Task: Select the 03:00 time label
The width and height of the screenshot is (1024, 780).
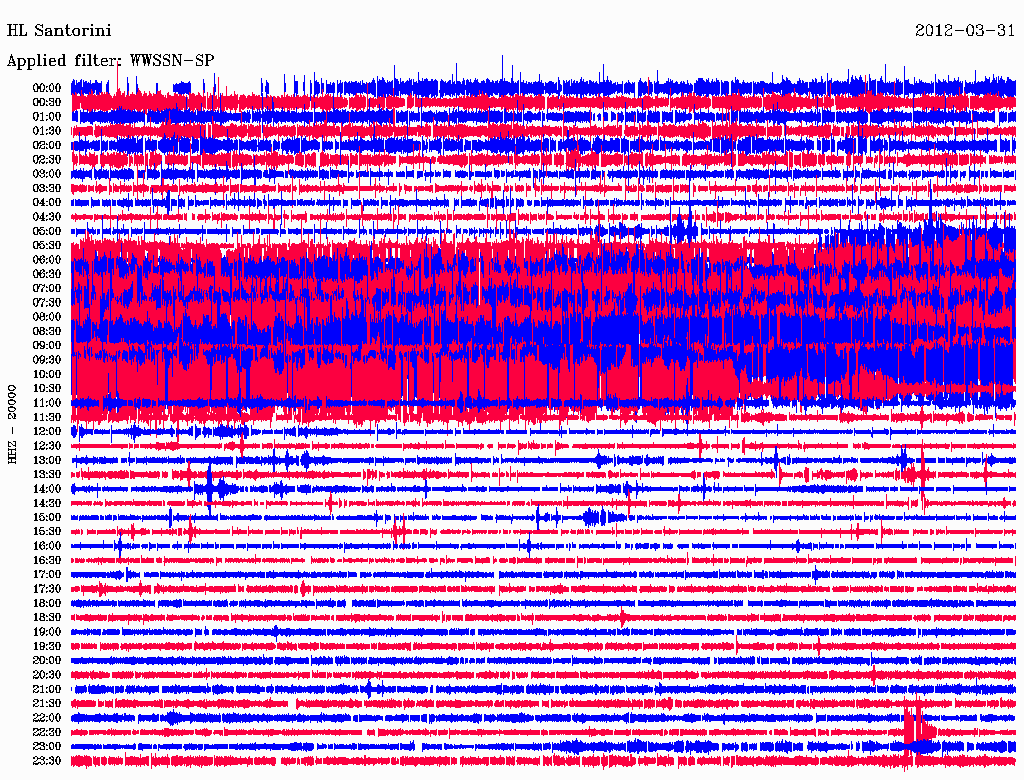Action: [x=47, y=174]
